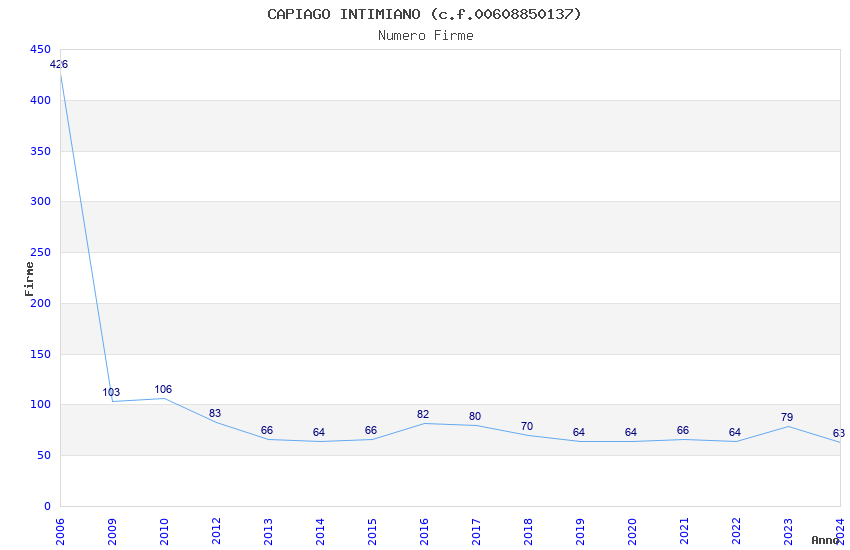This screenshot has height=550, width=850.
Task: Click the chart title 'CAPIAGO INTIMIANO (c.f.00608850137)'
Action: click(x=424, y=14)
